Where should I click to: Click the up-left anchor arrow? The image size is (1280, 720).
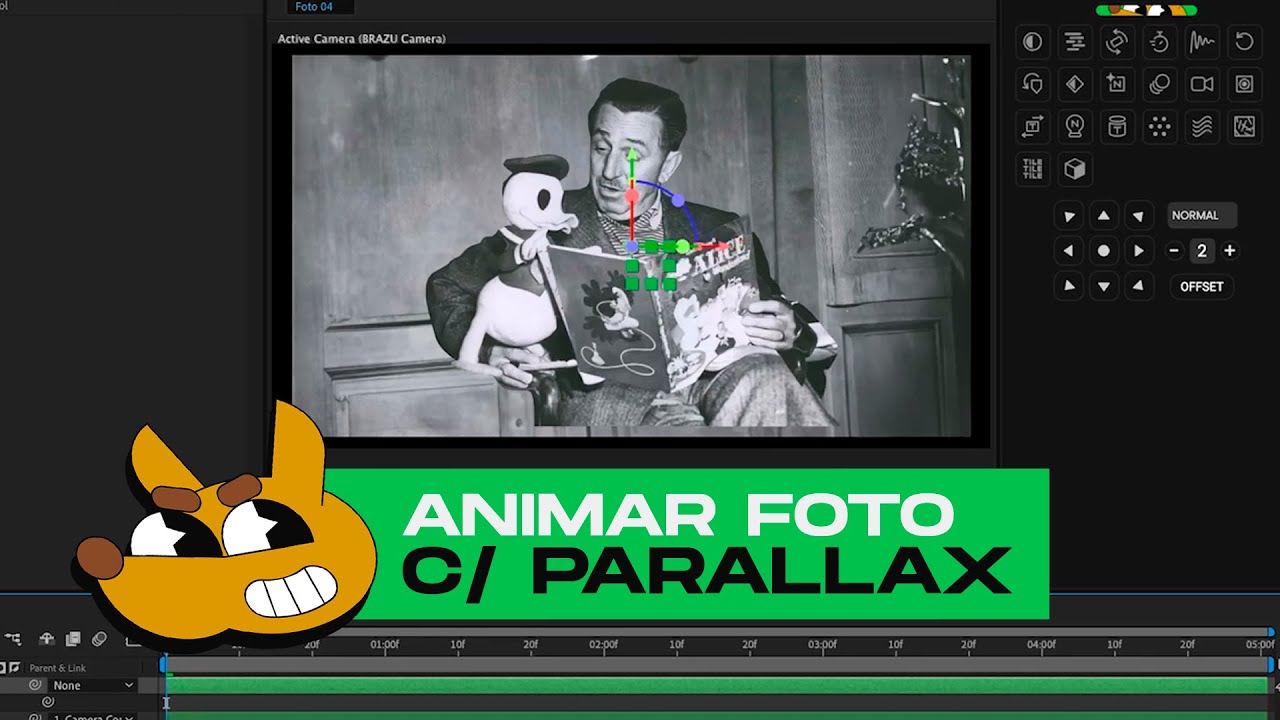(x=1070, y=216)
